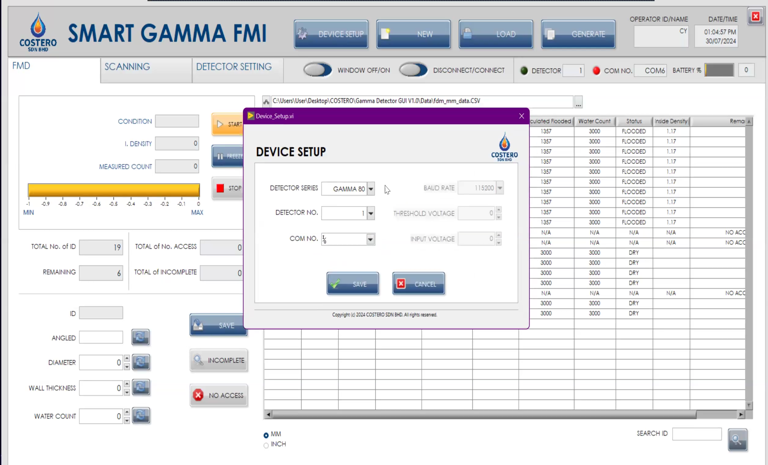The height and width of the screenshot is (465, 768).
Task: Click the search icon next to Search ID
Action: click(737, 439)
